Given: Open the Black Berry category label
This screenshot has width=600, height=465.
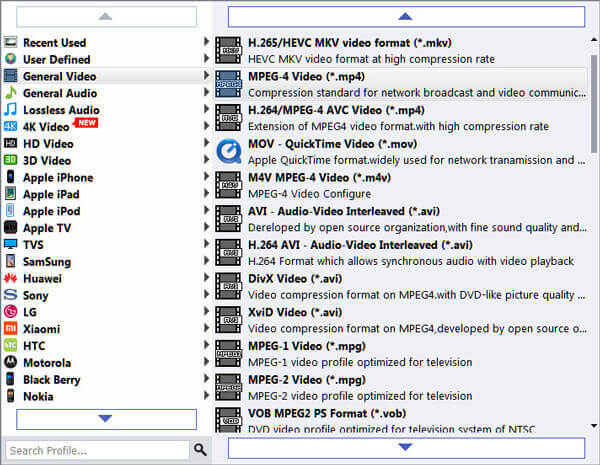Looking at the screenshot, I should tap(52, 380).
